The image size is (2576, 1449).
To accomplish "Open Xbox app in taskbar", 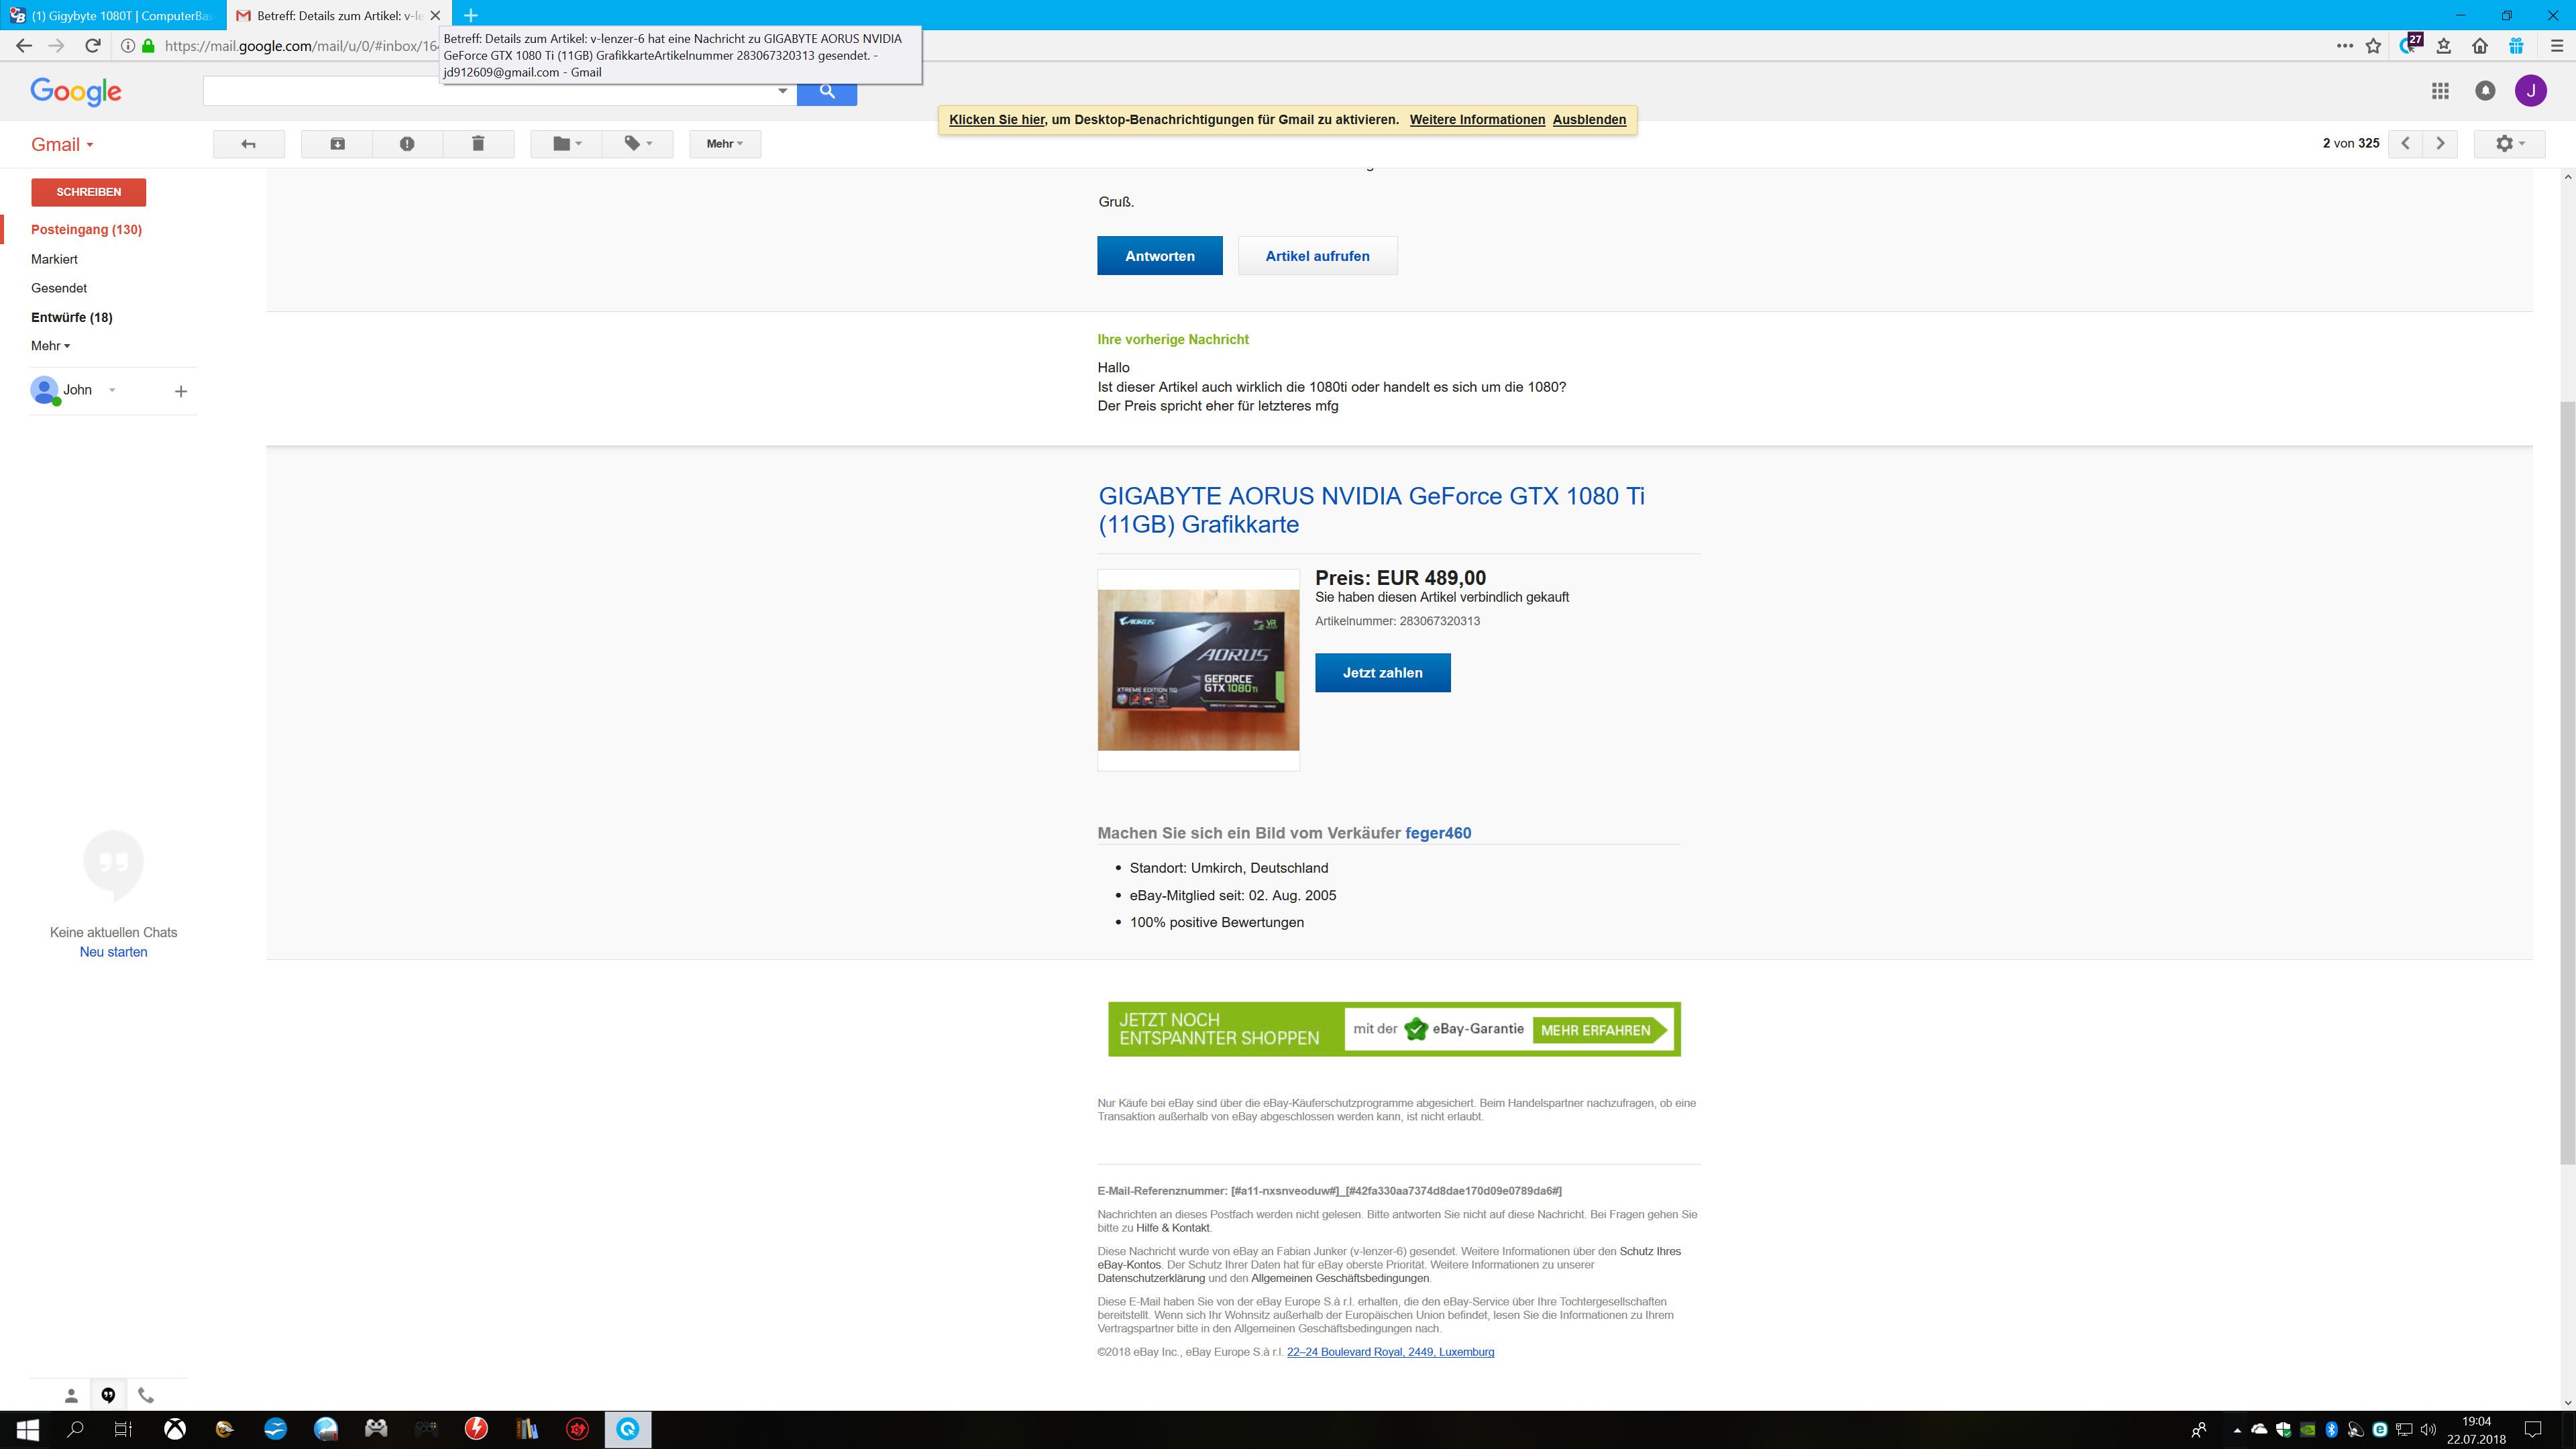I will (x=175, y=1430).
